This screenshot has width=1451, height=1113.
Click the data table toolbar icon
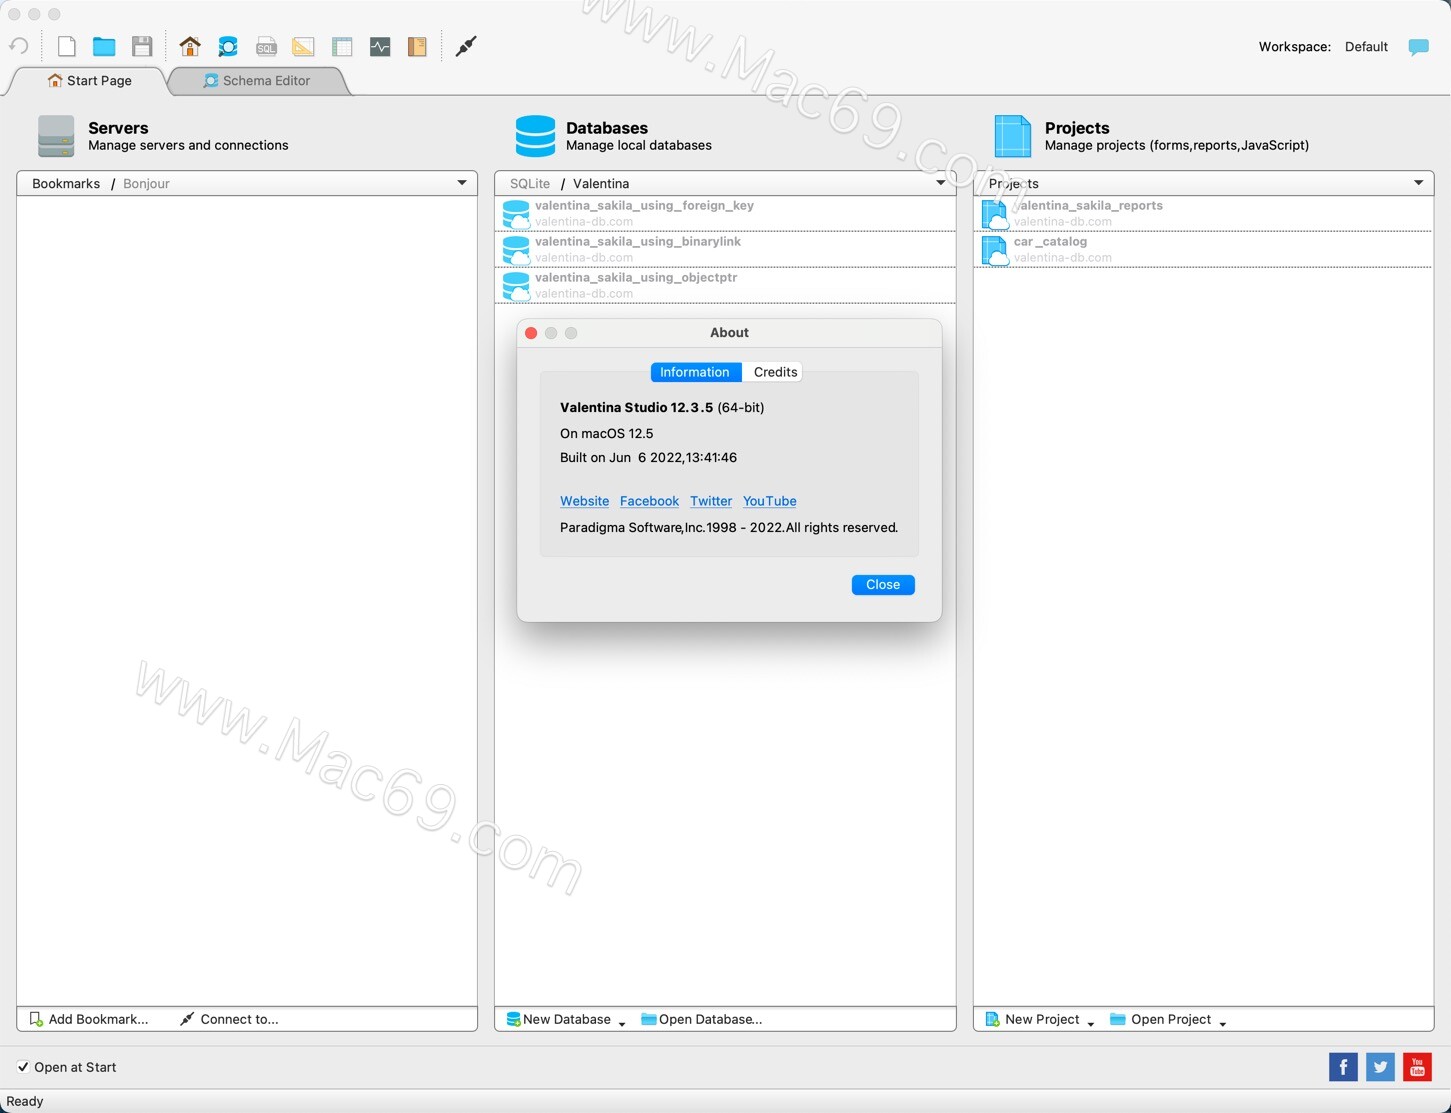pos(342,46)
